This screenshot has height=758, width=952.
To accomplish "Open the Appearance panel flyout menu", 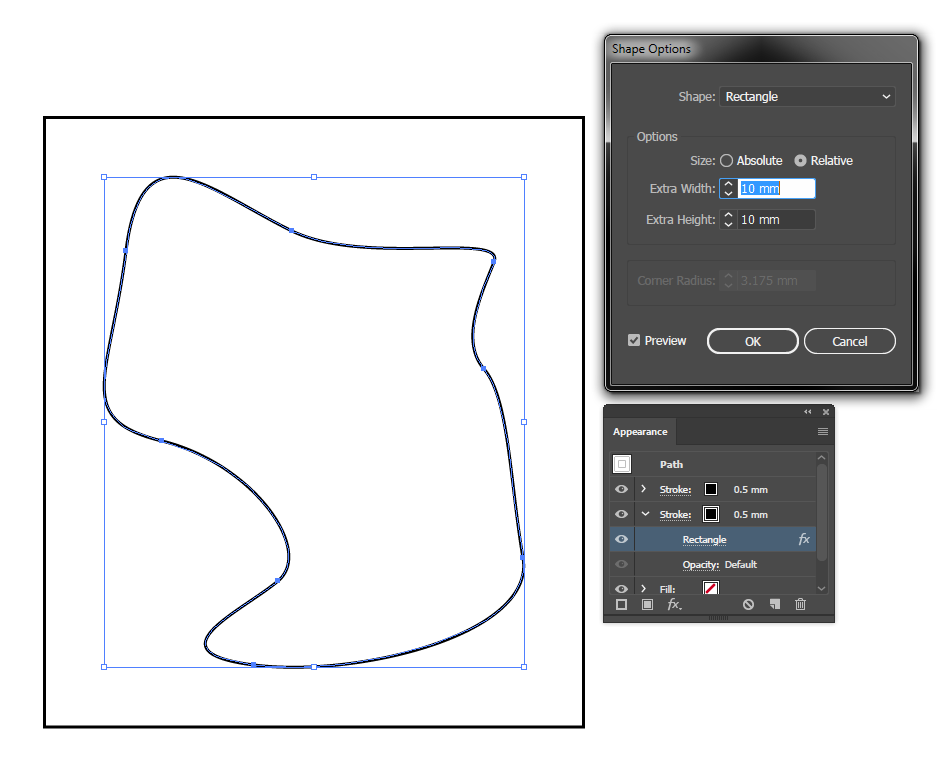I will (x=823, y=431).
